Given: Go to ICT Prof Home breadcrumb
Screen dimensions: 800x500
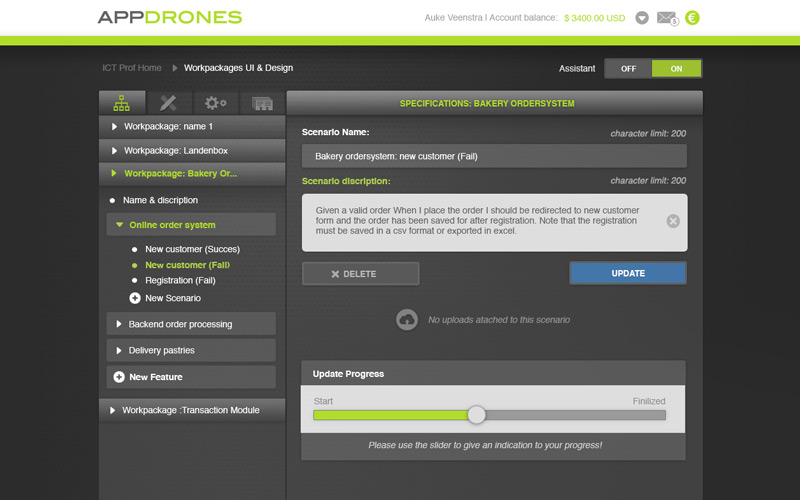Looking at the screenshot, I should [131, 68].
